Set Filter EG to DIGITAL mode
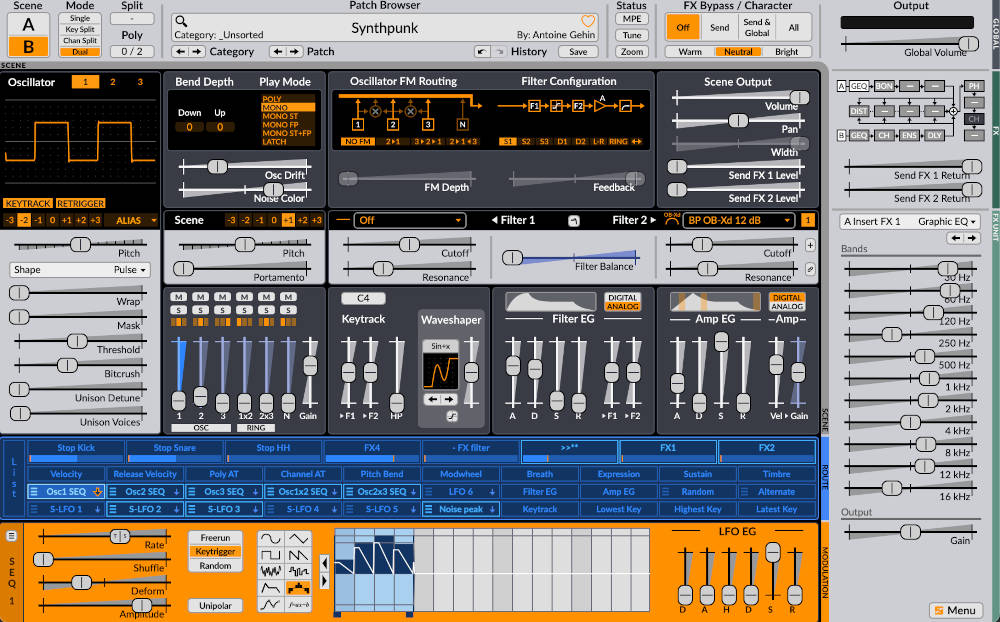Viewport: 1000px width, 622px height. [x=622, y=298]
